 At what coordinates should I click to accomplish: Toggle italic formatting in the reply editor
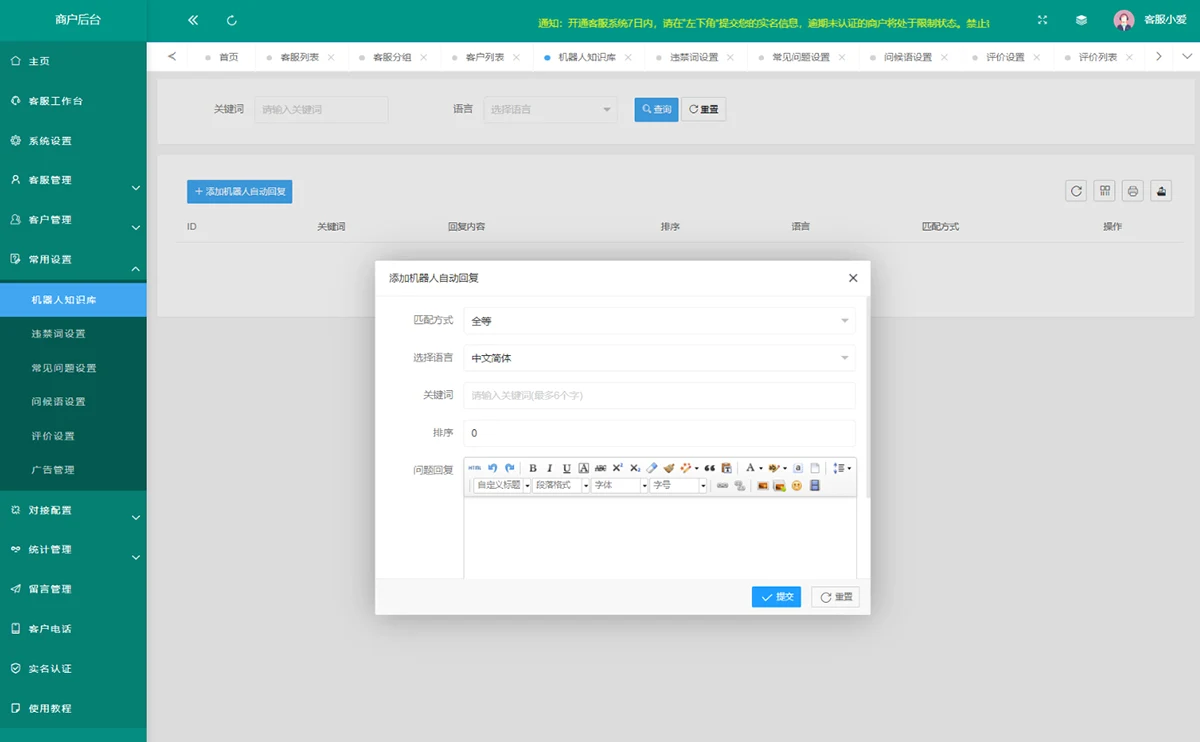coord(549,468)
